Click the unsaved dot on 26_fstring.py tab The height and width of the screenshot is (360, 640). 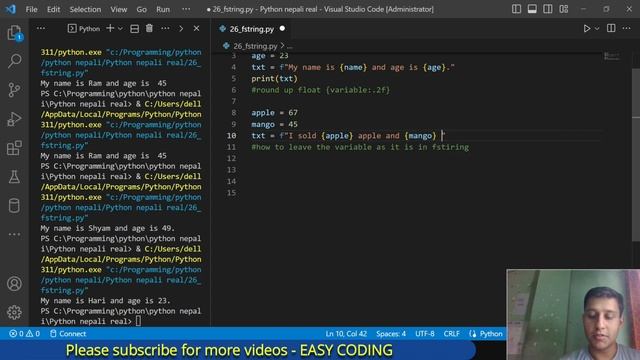282,29
